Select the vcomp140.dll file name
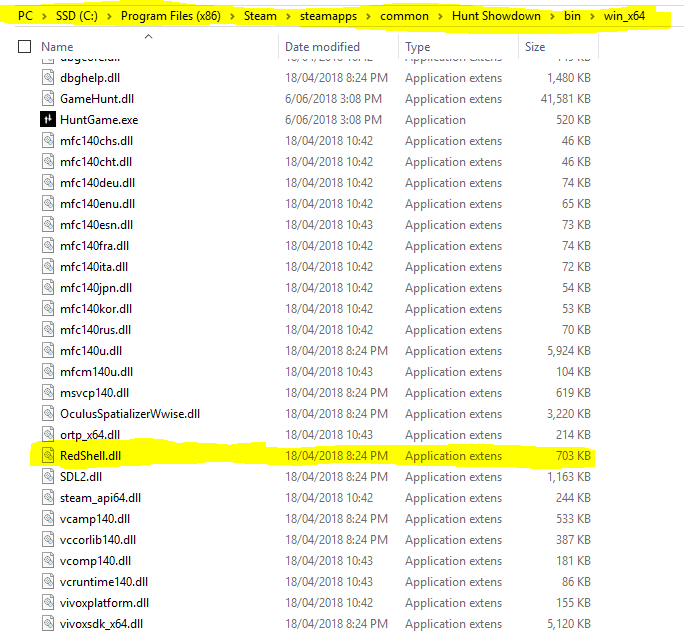 point(96,561)
